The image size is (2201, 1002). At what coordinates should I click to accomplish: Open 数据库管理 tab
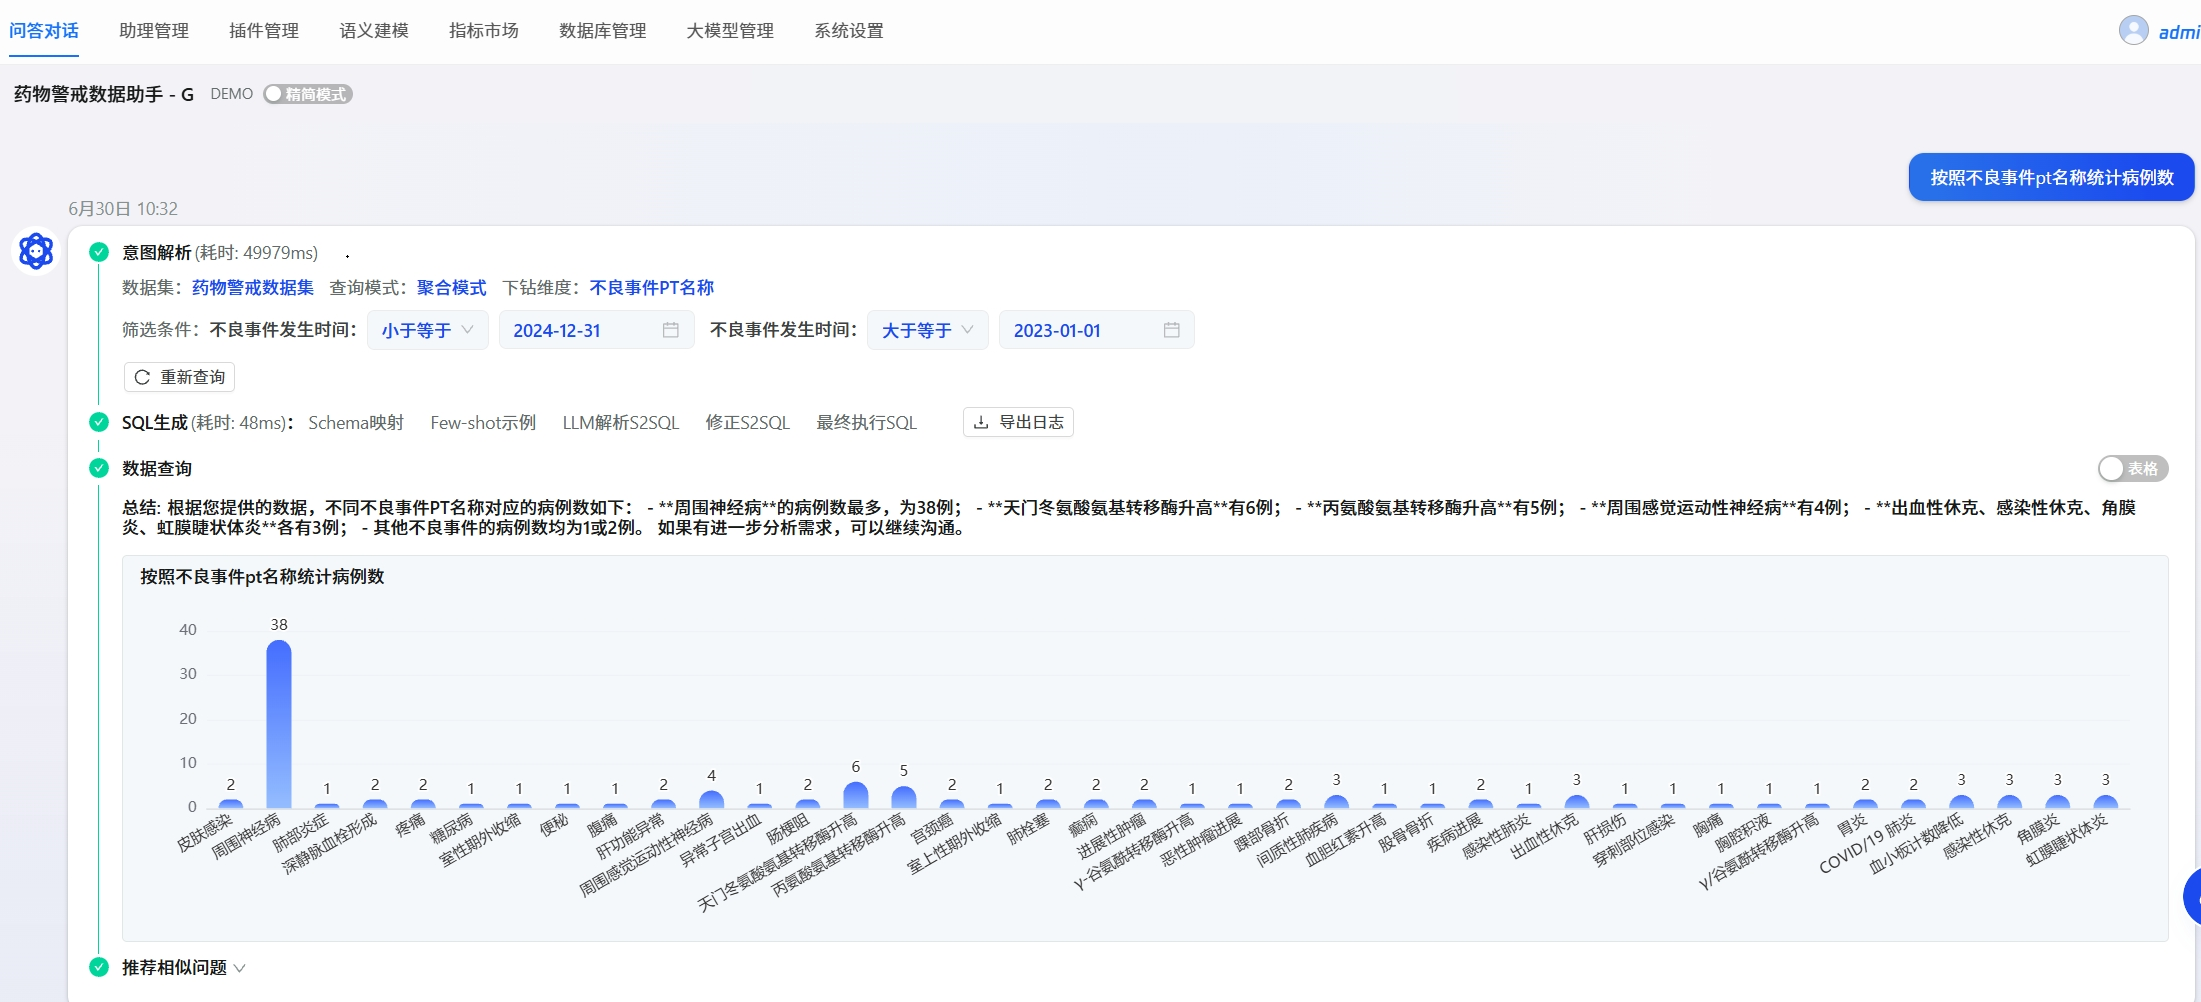coord(603,31)
